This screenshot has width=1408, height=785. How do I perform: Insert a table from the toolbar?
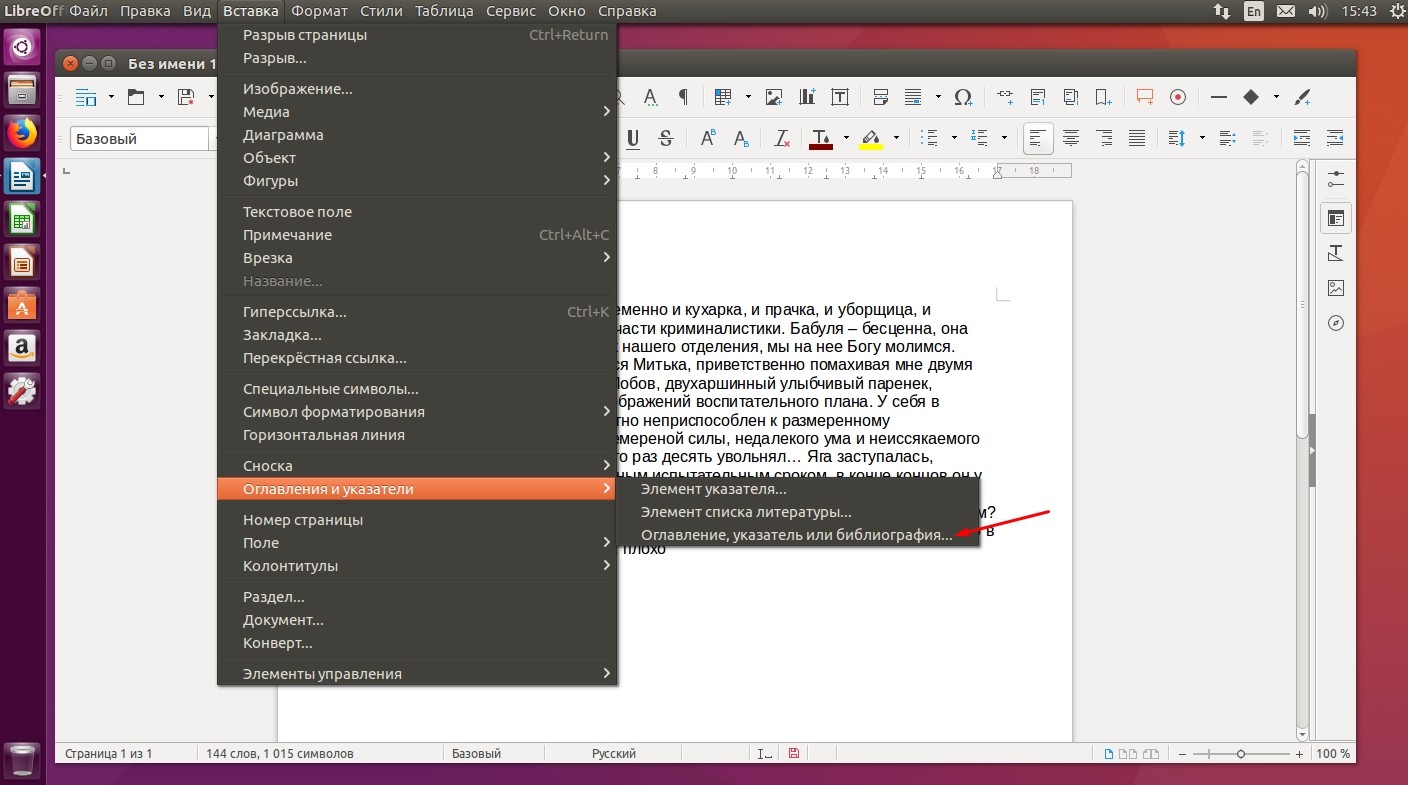coord(722,97)
